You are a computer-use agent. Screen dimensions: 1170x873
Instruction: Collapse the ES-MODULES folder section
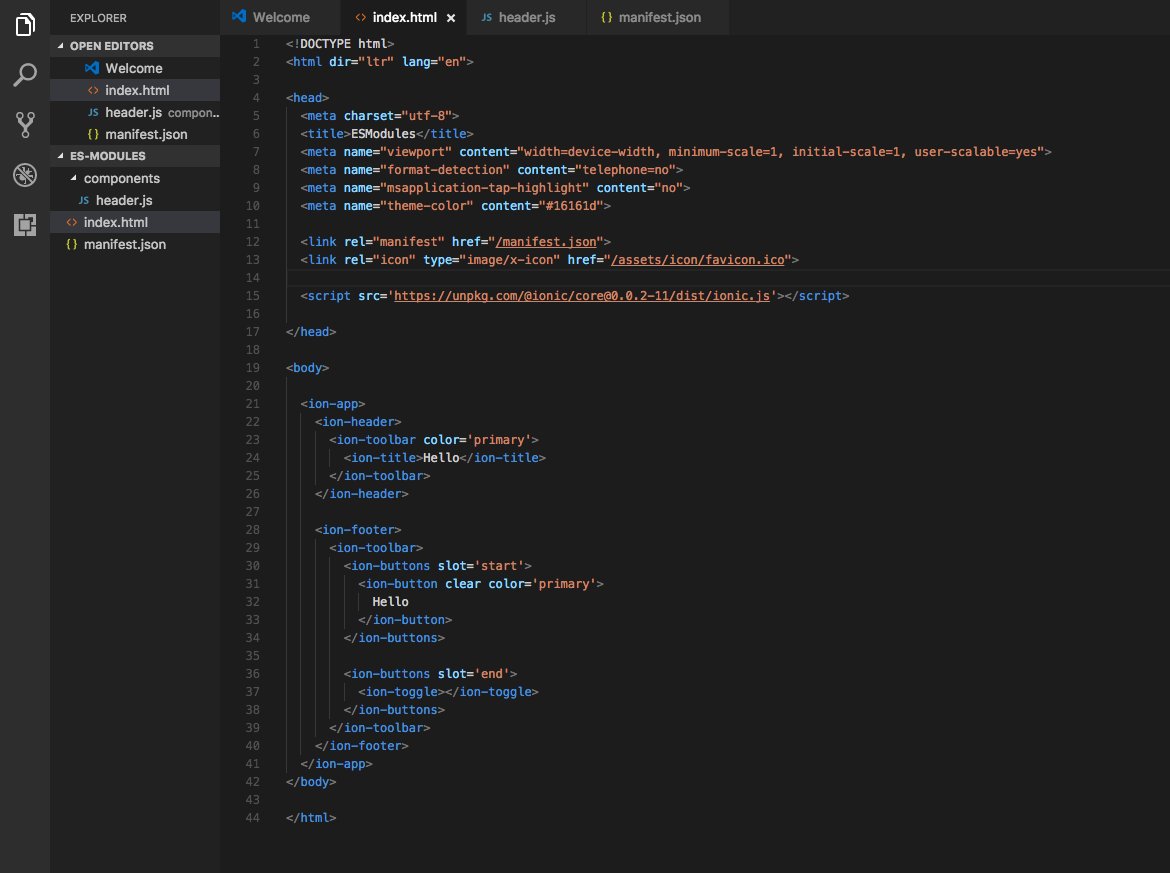pos(60,156)
